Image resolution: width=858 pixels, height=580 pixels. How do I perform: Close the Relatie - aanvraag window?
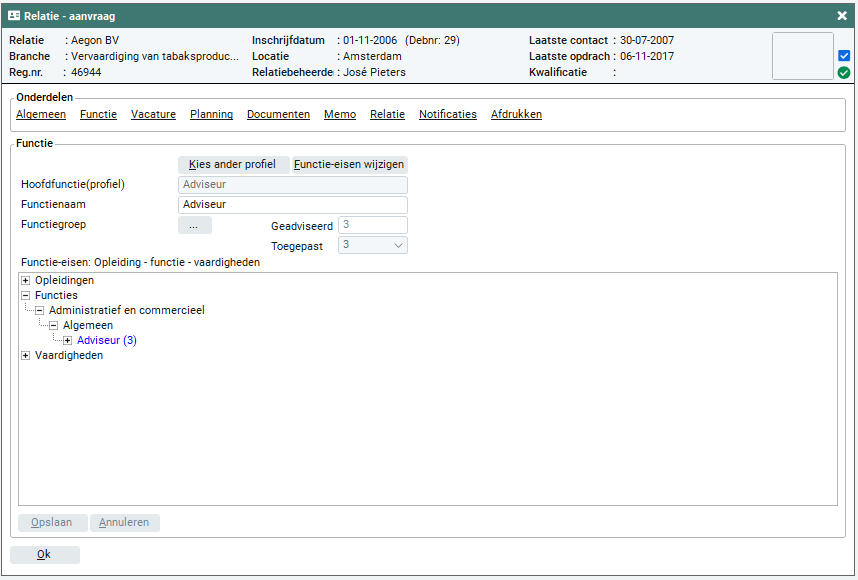click(x=842, y=16)
